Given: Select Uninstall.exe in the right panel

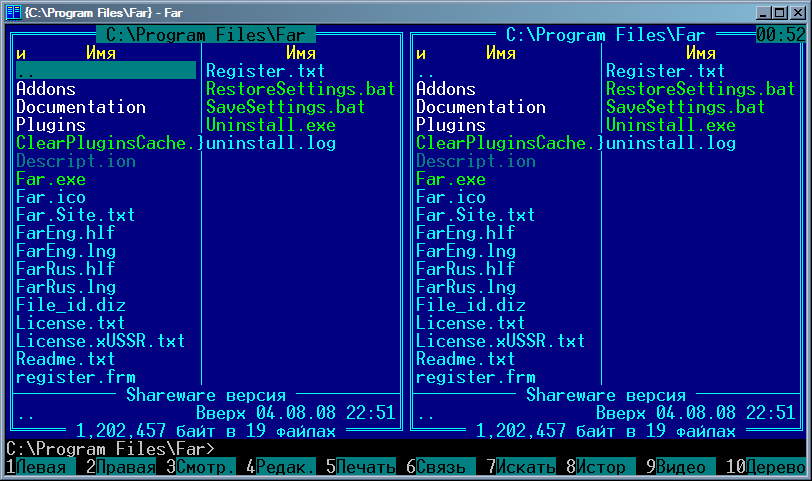Looking at the screenshot, I should [x=671, y=125].
